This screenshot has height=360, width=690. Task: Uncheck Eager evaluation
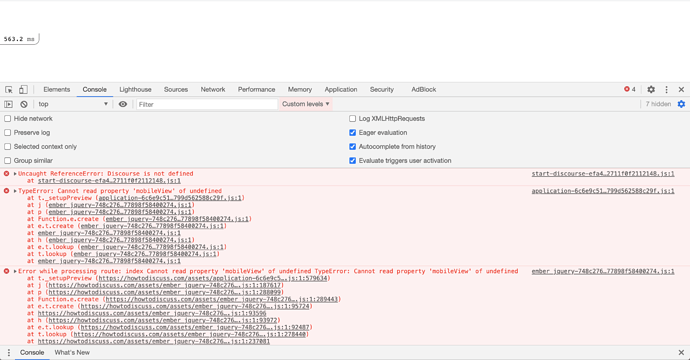coord(352,133)
